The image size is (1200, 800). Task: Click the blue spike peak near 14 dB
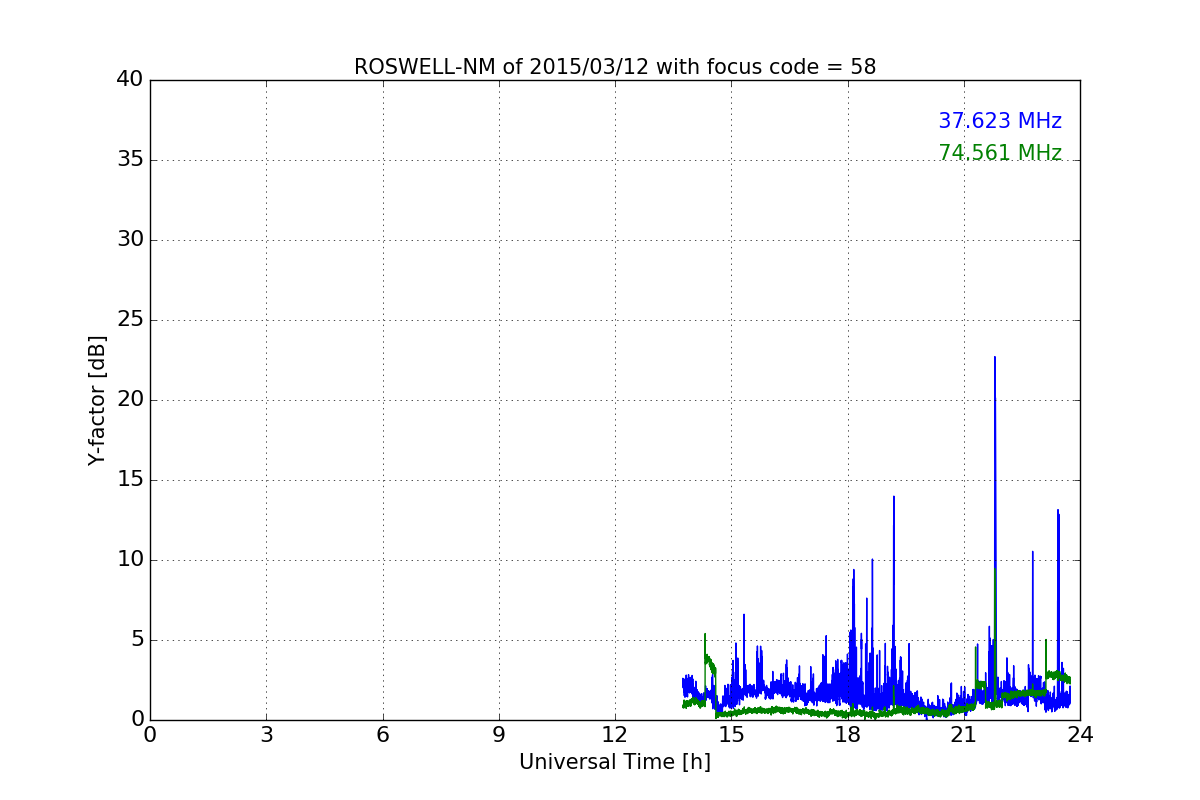coord(894,497)
